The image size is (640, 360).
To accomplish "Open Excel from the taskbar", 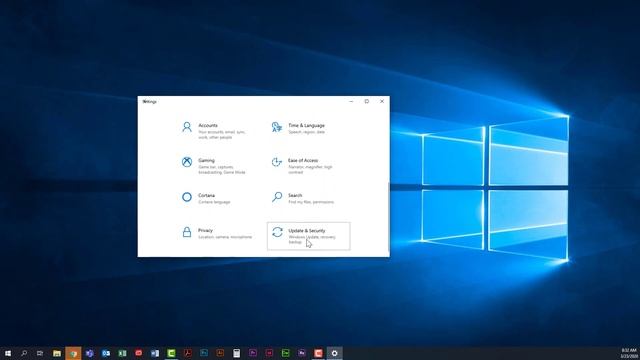I will click(x=122, y=353).
